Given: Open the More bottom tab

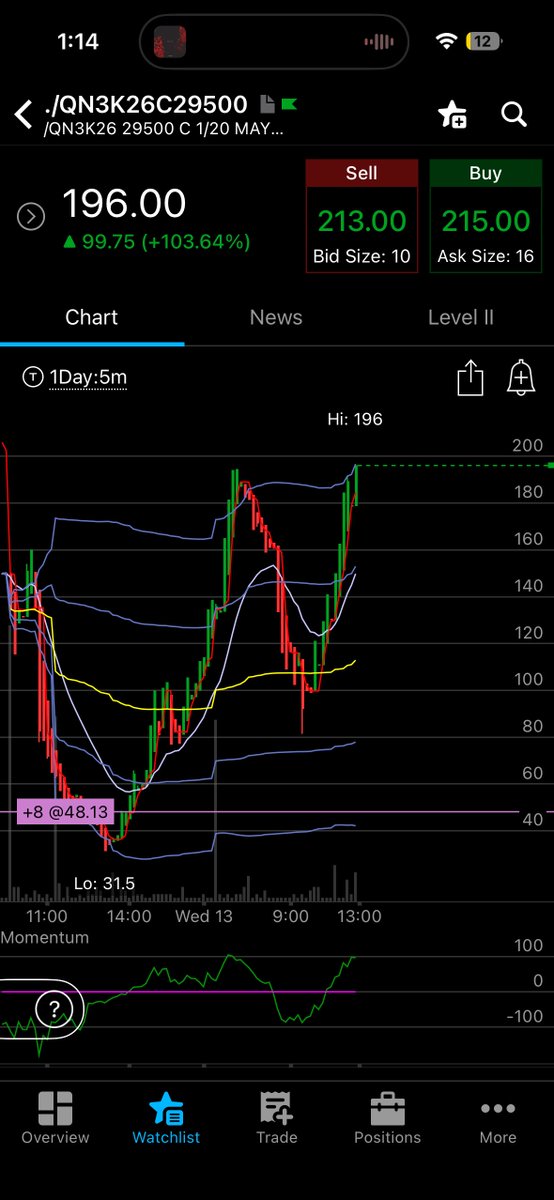Looking at the screenshot, I should (498, 1117).
